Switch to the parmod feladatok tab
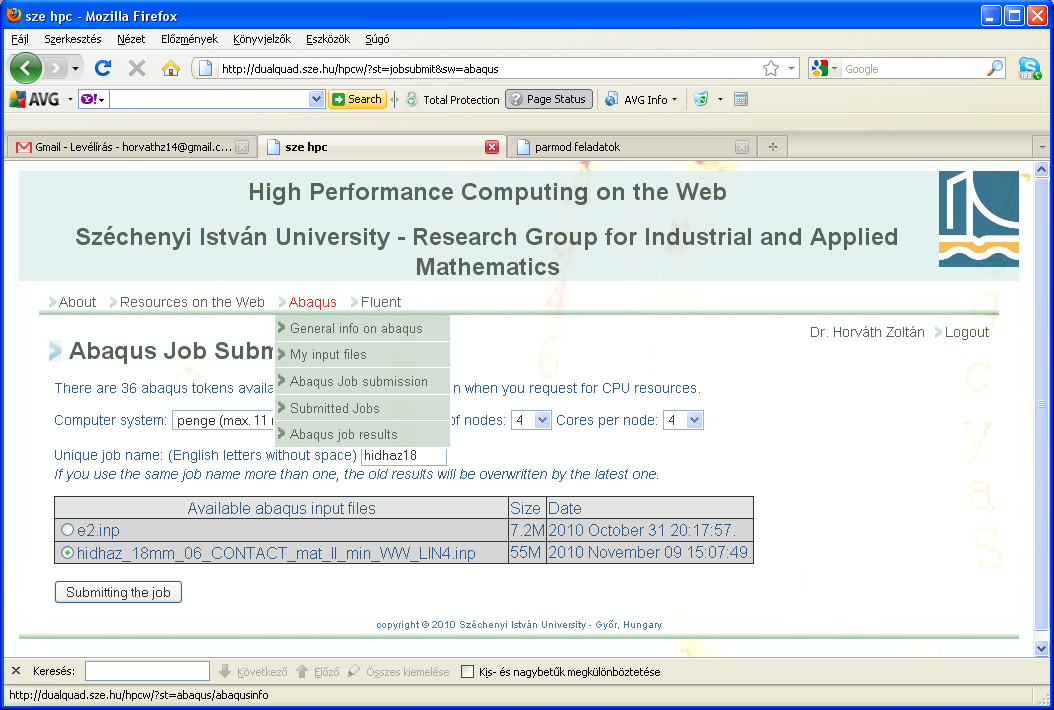 (632, 147)
